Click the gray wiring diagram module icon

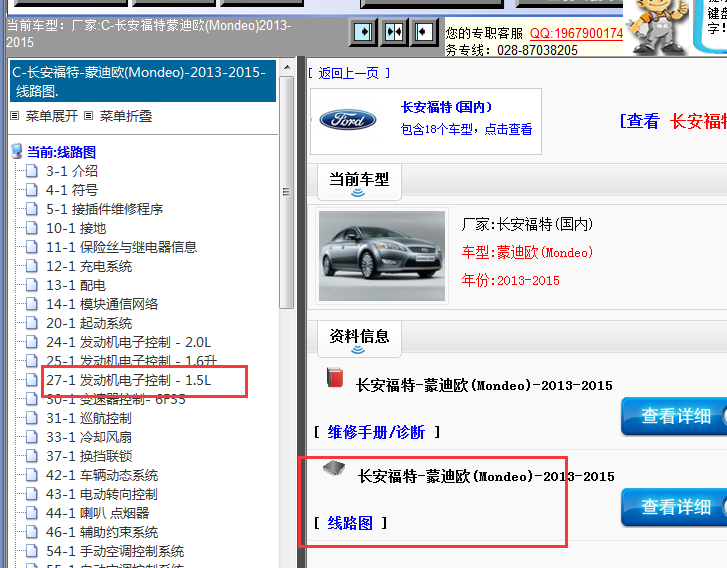334,468
